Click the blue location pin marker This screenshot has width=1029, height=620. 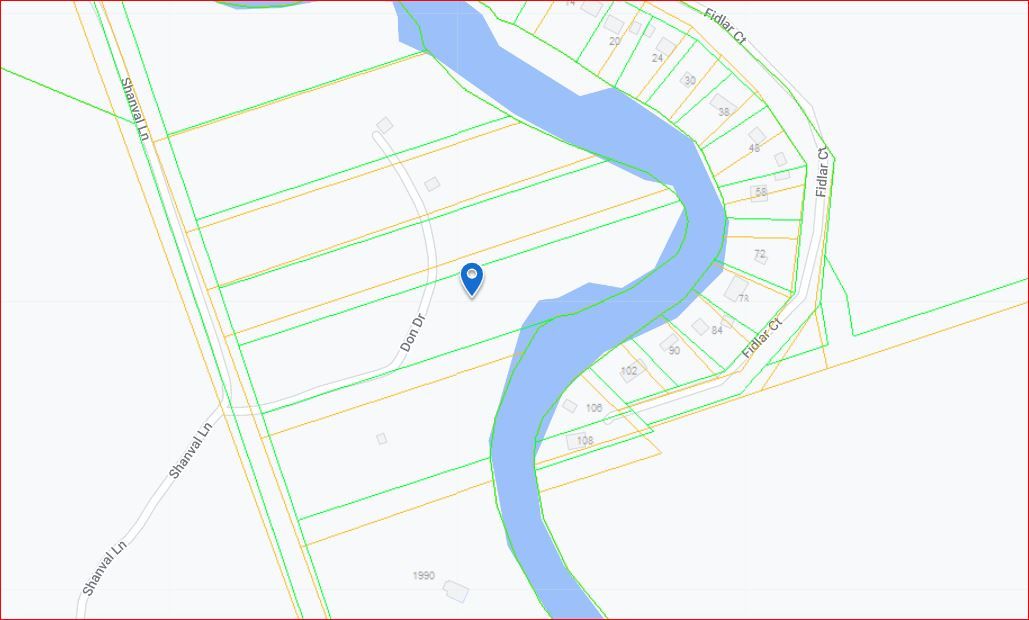[472, 279]
